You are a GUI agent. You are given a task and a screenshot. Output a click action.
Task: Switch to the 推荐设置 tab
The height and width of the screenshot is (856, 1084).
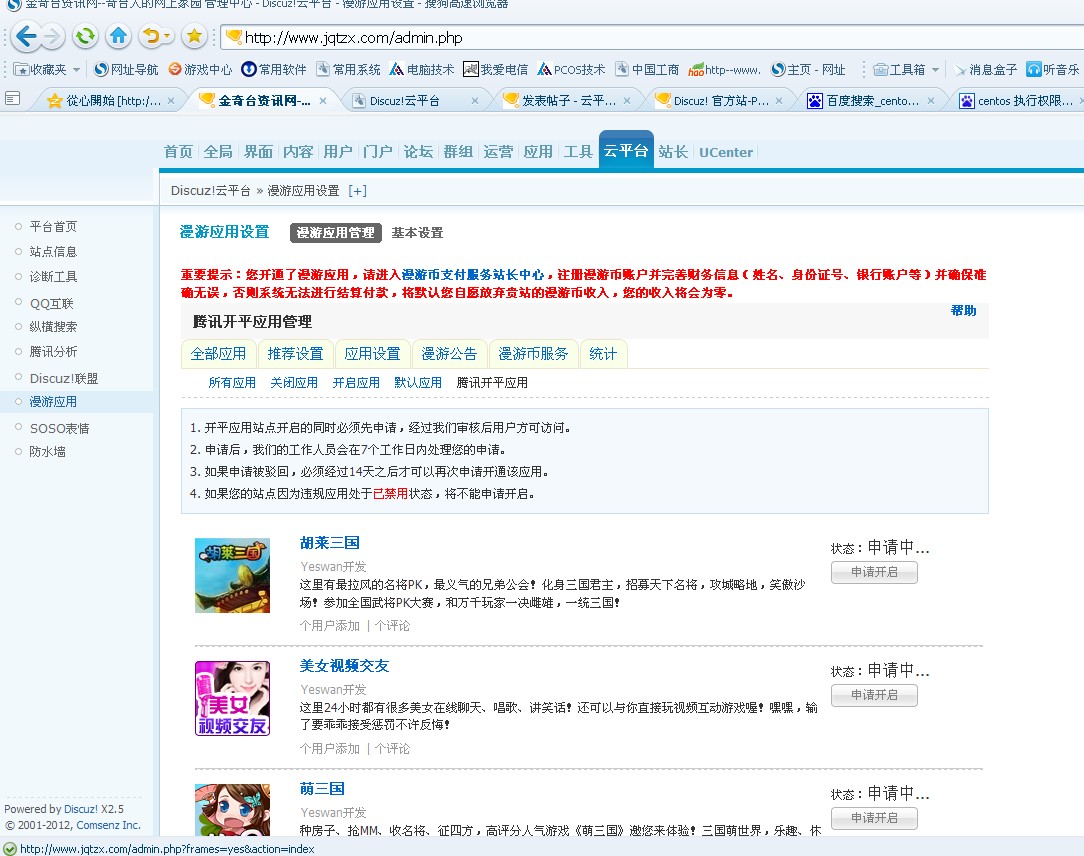[296, 354]
